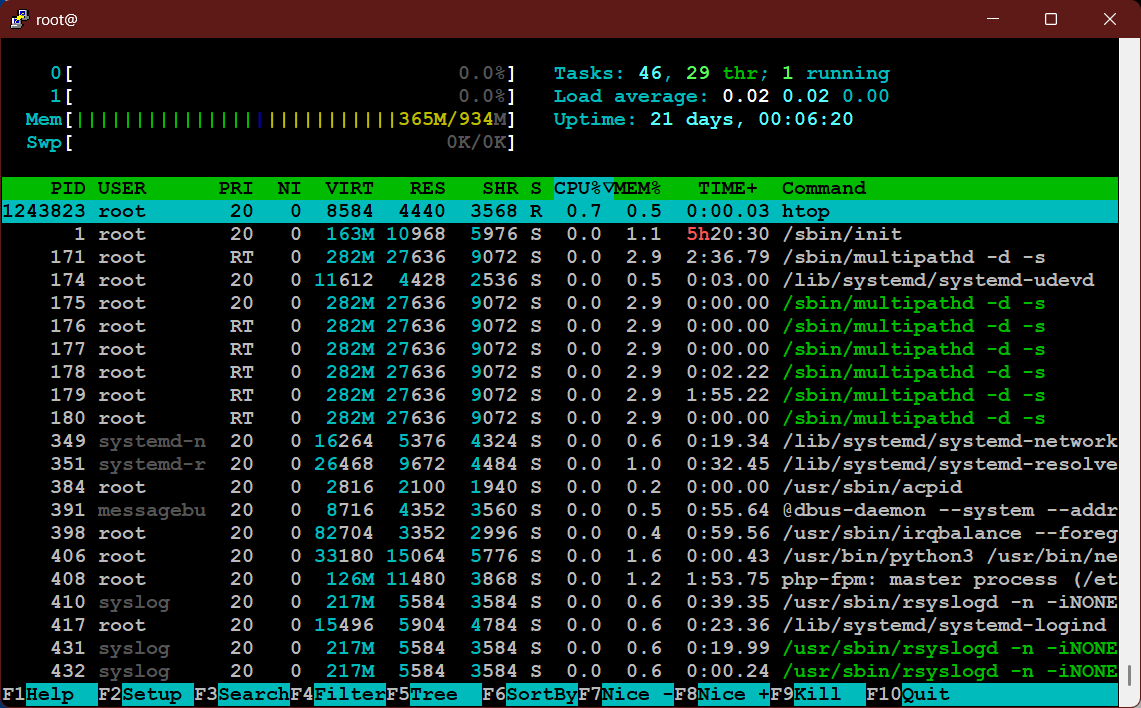Sort by the USER column header
This screenshot has width=1141, height=708.
122,188
